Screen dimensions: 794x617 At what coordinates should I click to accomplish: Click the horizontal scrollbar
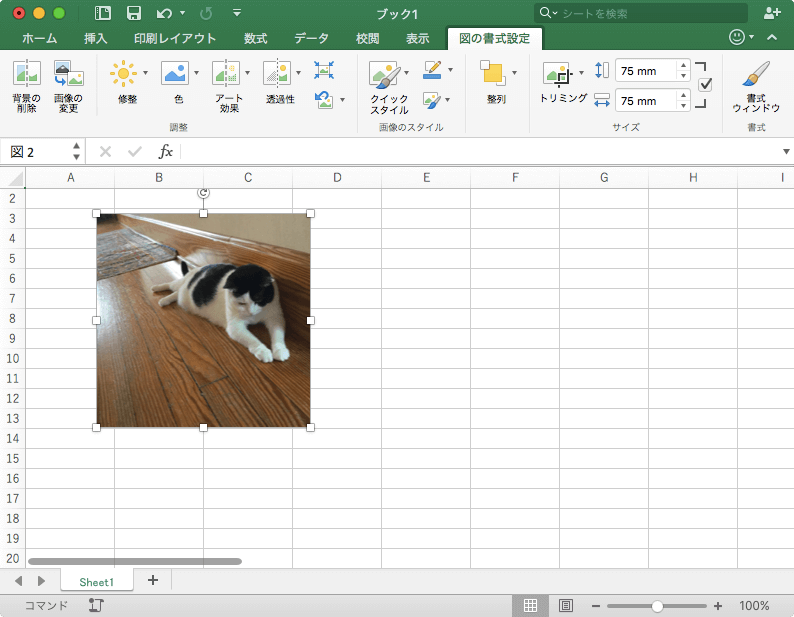(x=135, y=561)
